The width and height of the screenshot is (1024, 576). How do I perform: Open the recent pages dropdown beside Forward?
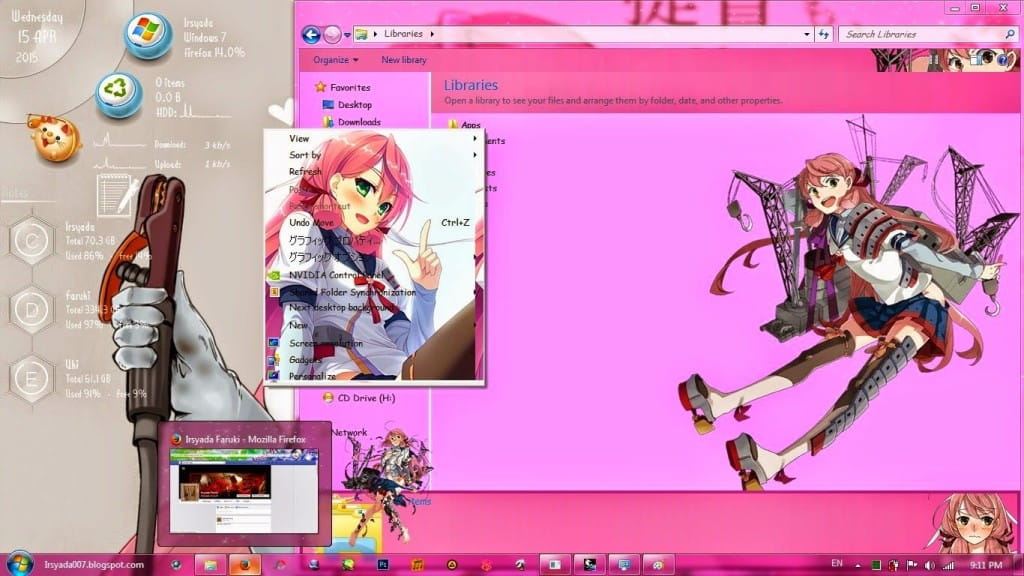[347, 35]
